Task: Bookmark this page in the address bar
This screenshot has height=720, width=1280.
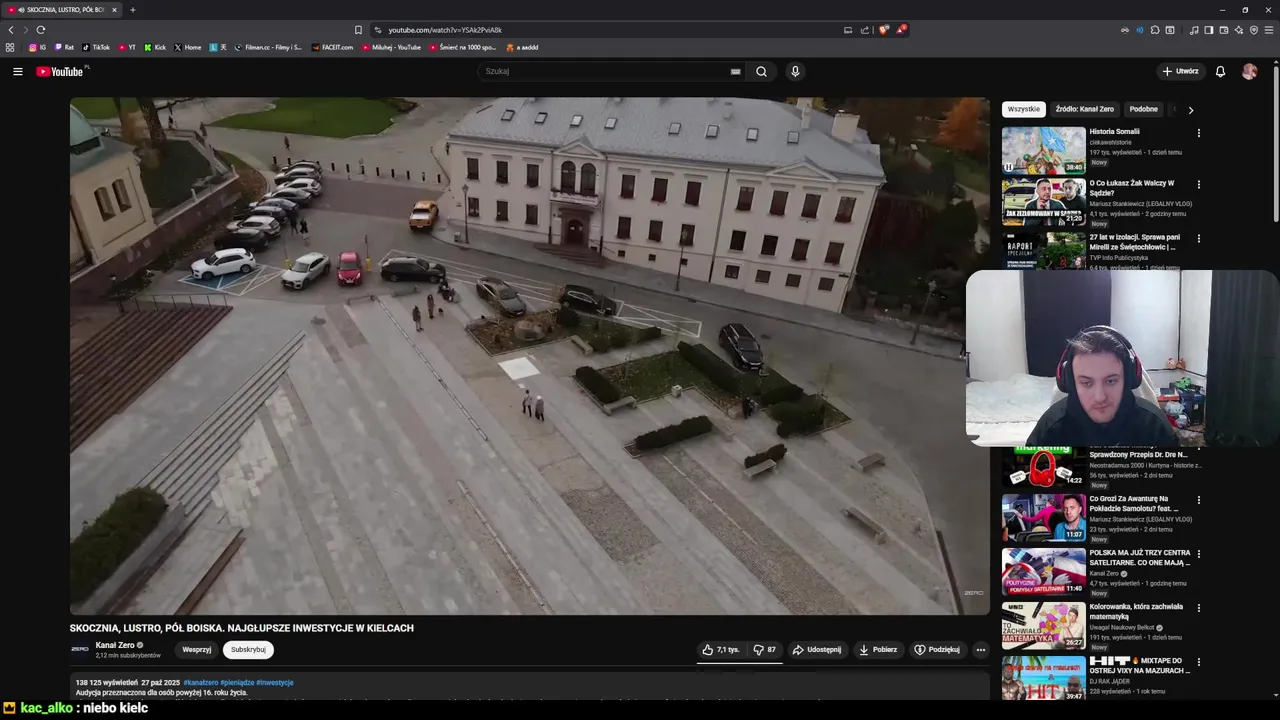Action: point(358,30)
